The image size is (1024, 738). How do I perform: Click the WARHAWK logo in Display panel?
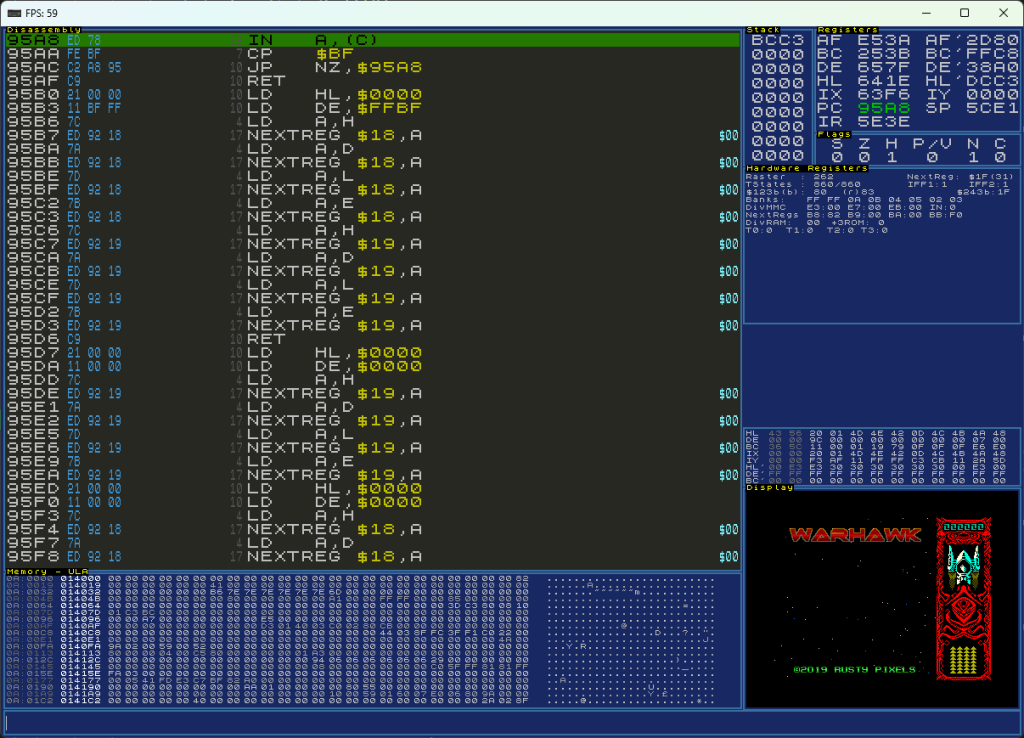pos(855,535)
